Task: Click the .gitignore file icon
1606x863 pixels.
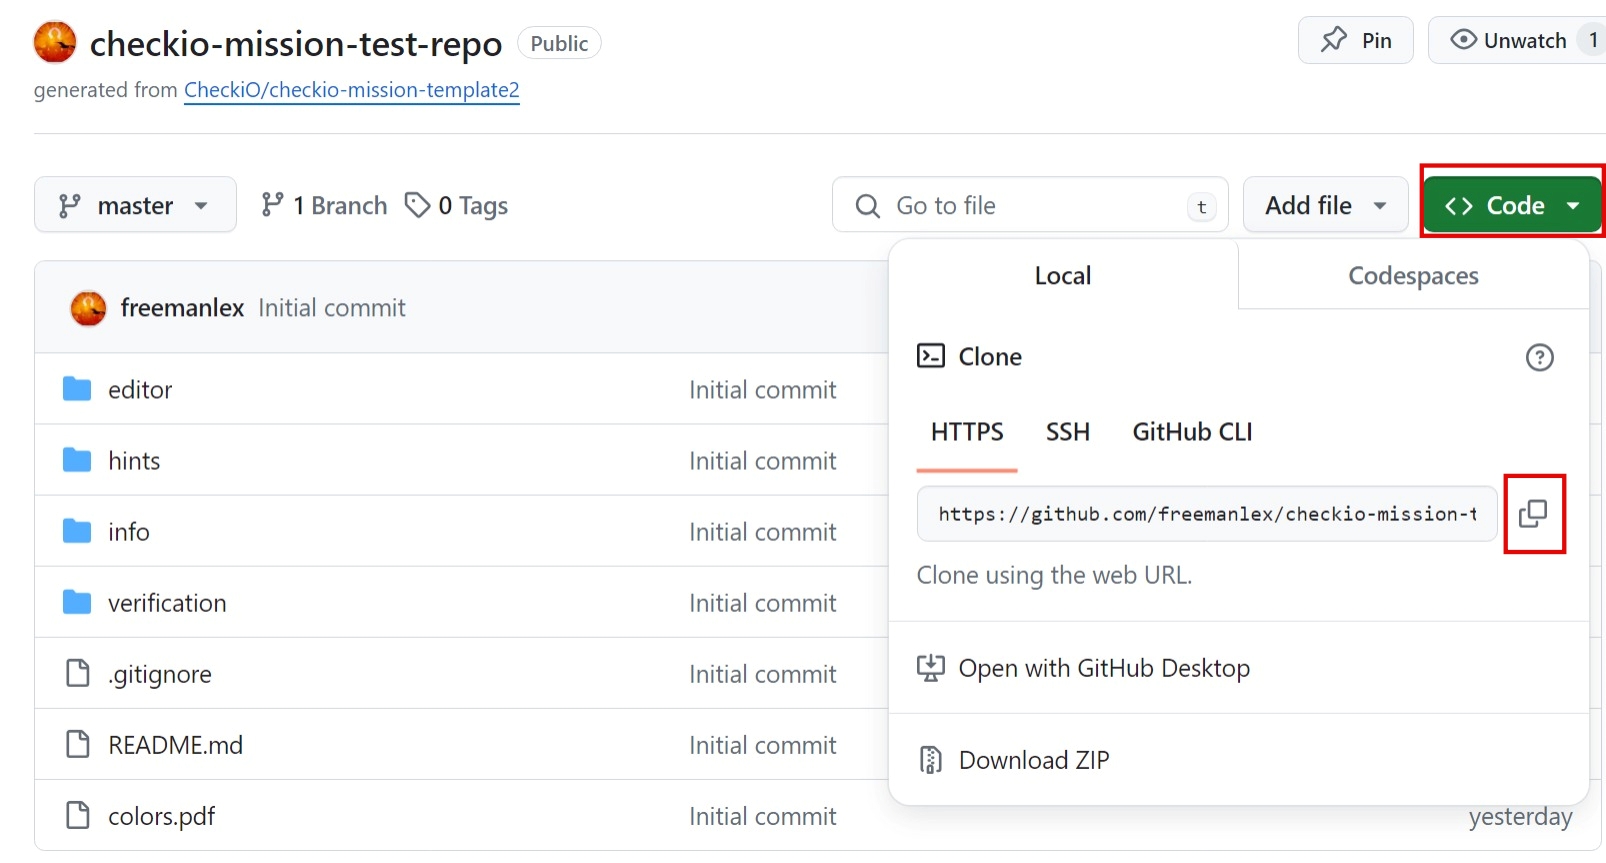Action: pyautogui.click(x=77, y=673)
